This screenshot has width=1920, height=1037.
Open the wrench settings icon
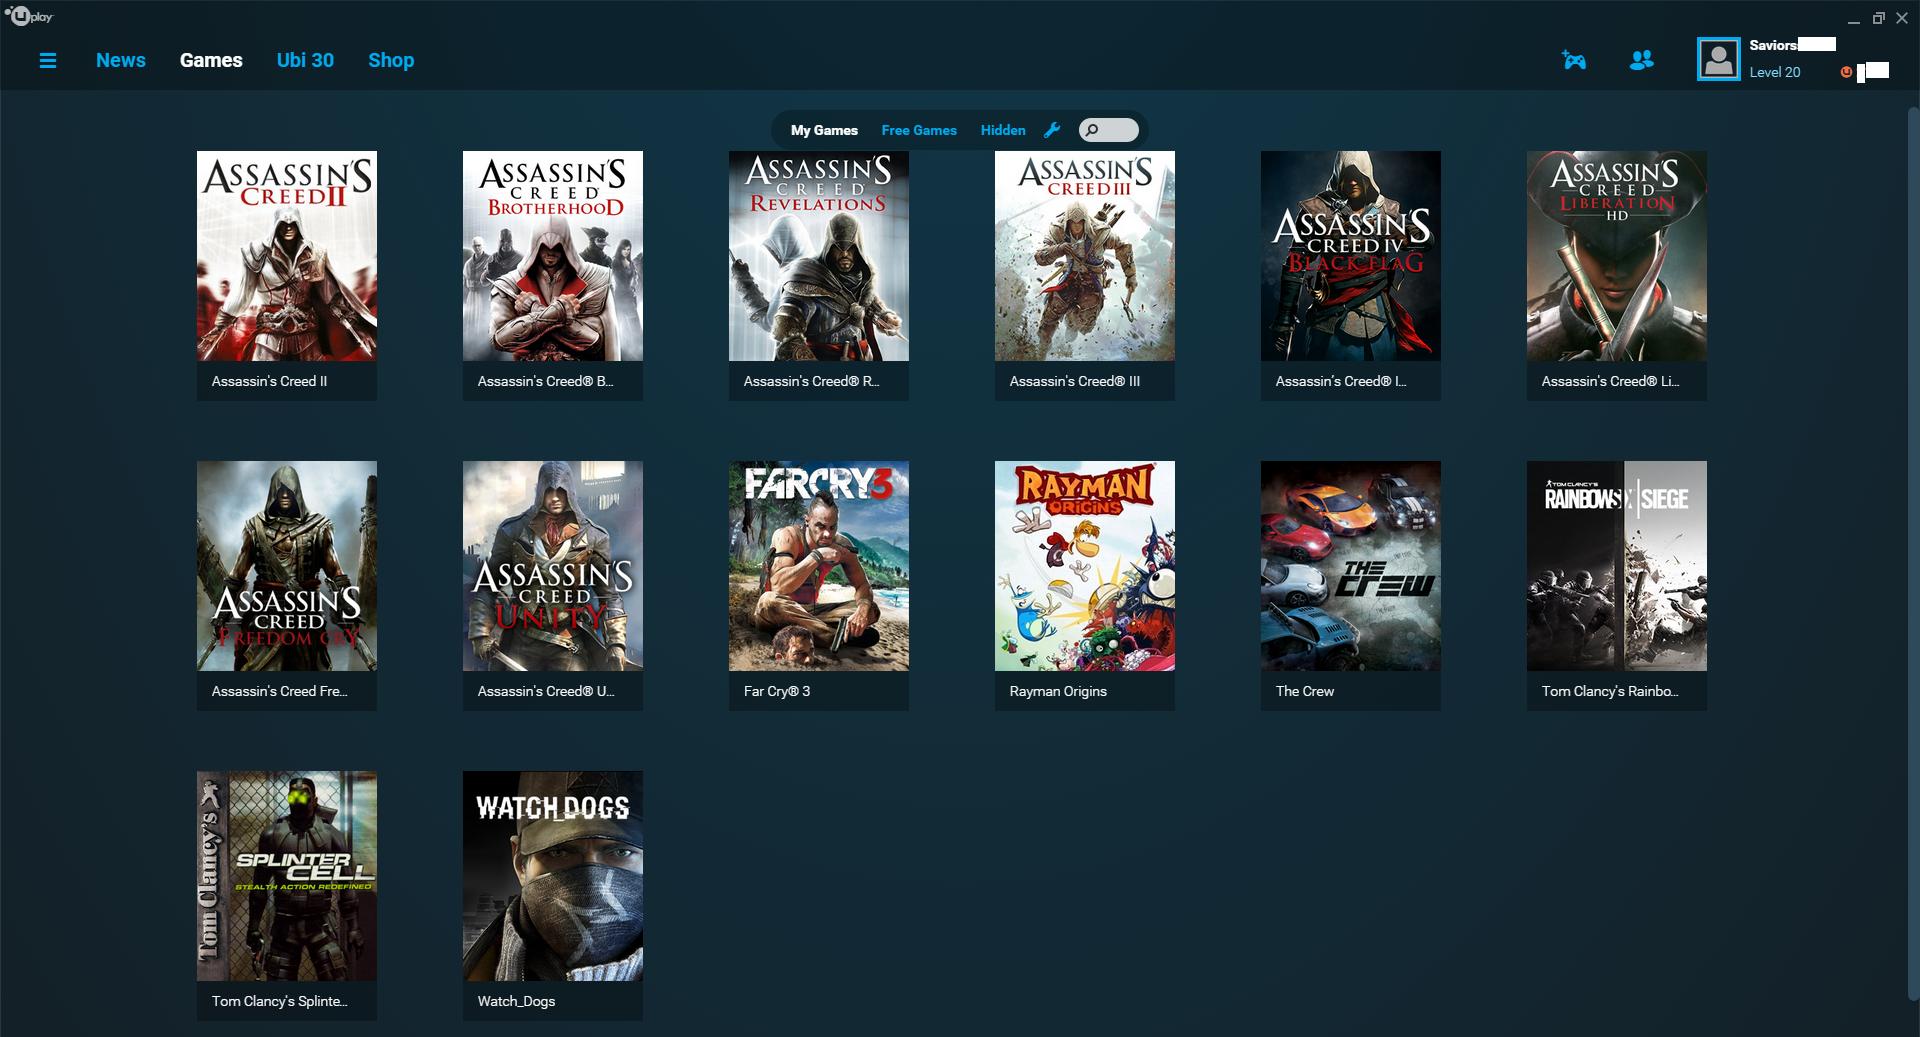[1052, 130]
